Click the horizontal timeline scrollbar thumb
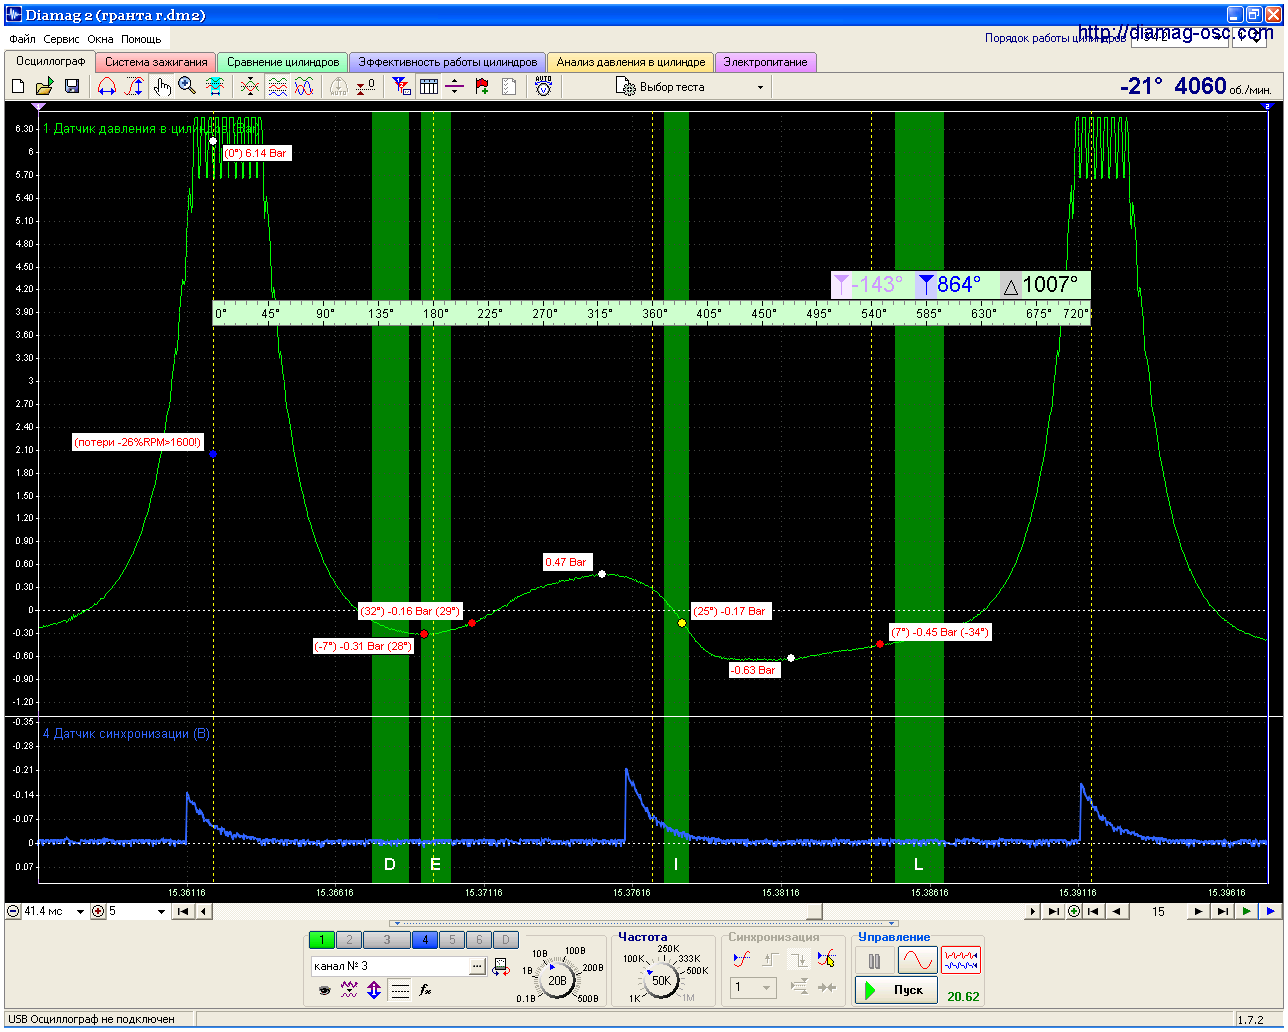The height and width of the screenshot is (1032, 1288). click(815, 911)
